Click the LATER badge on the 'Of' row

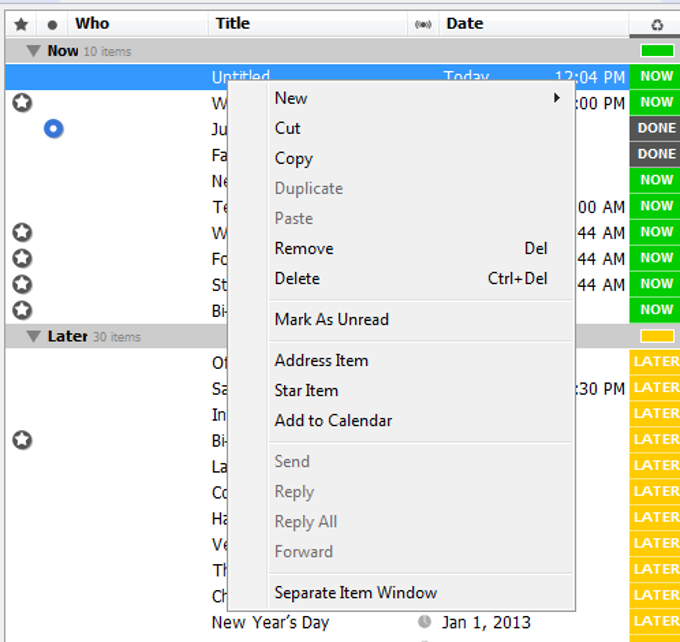pos(655,362)
